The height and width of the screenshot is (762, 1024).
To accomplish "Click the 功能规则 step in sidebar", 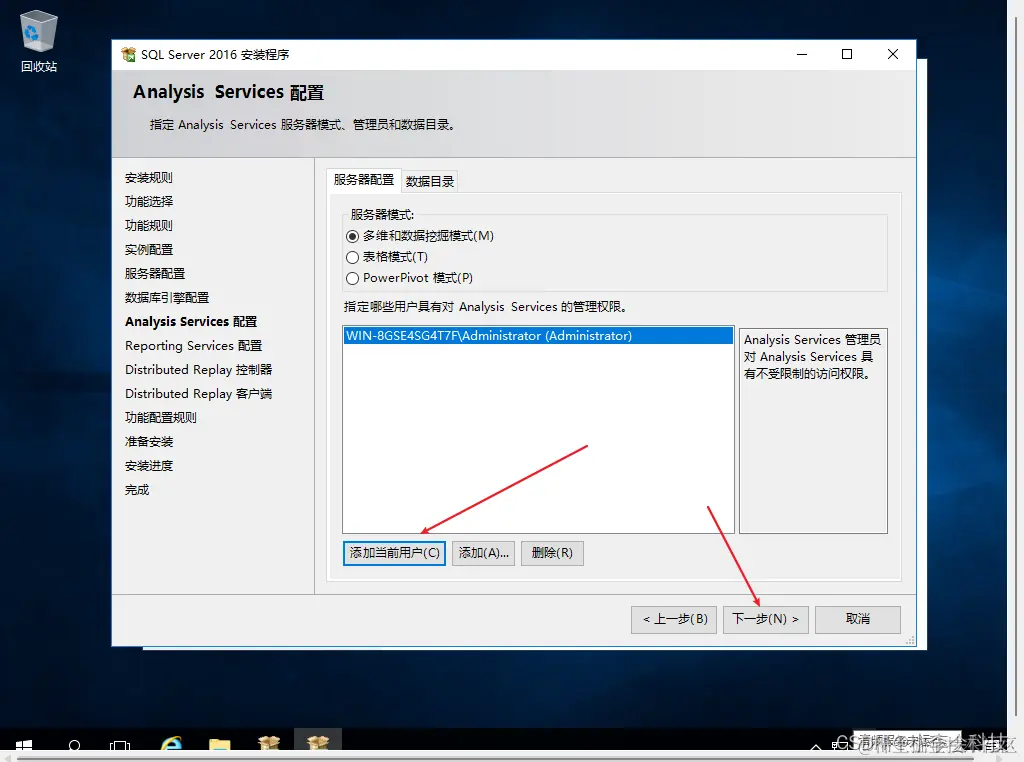I will (149, 226).
